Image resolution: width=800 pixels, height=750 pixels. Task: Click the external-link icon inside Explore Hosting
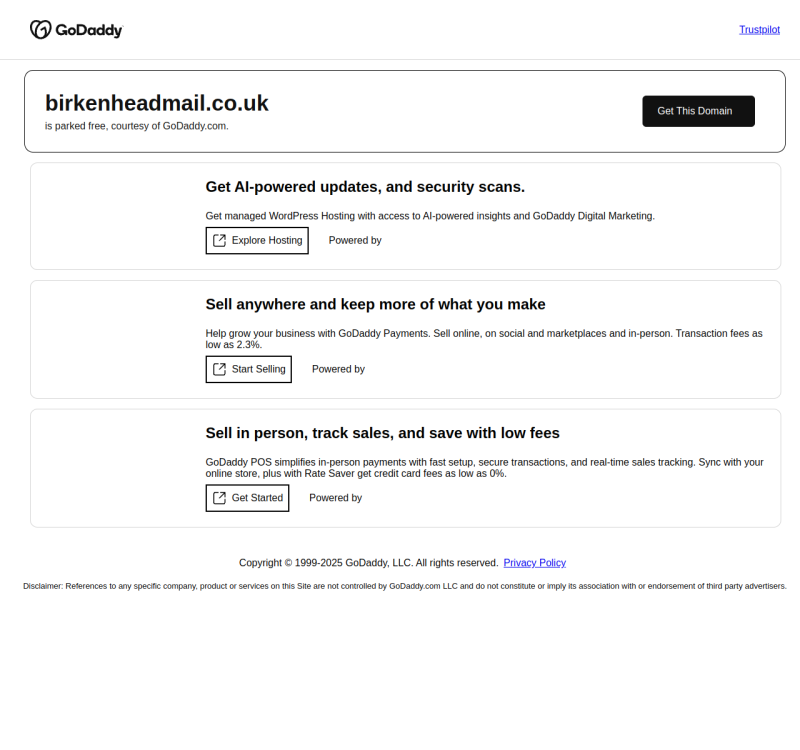pyautogui.click(x=217, y=240)
